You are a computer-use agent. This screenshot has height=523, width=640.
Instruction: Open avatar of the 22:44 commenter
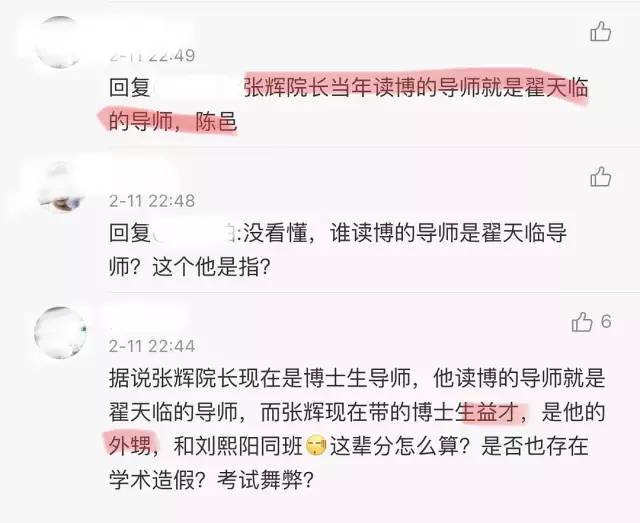[60, 332]
